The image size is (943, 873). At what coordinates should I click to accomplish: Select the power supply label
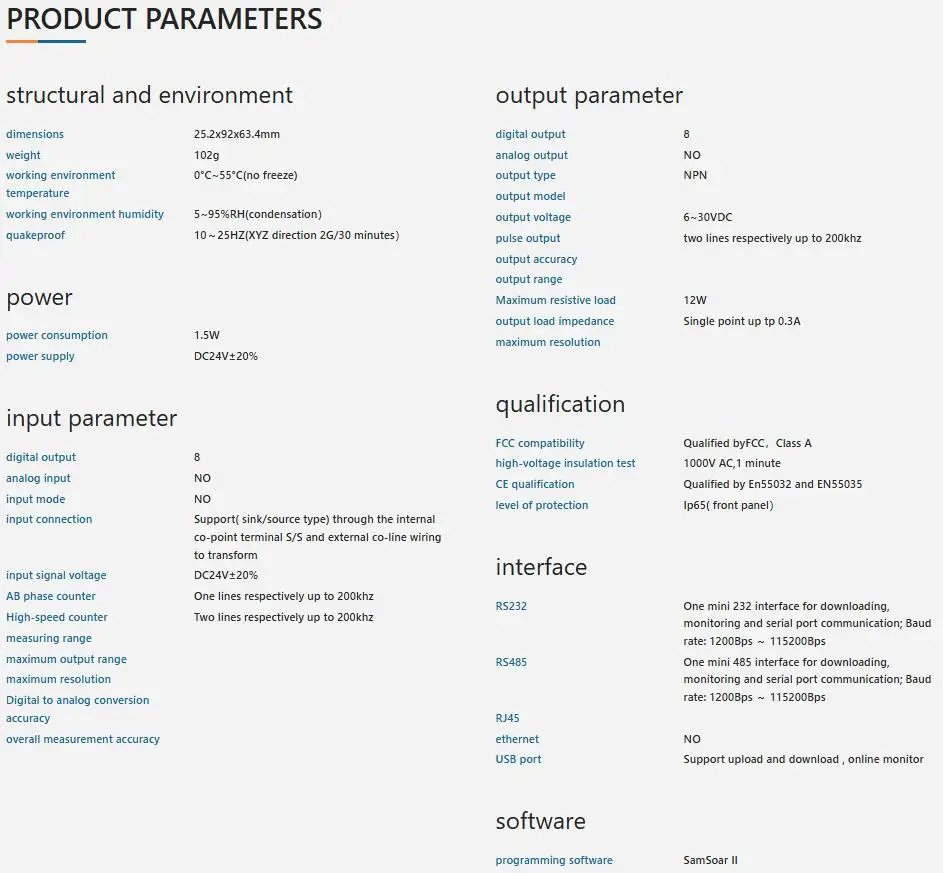pos(40,356)
